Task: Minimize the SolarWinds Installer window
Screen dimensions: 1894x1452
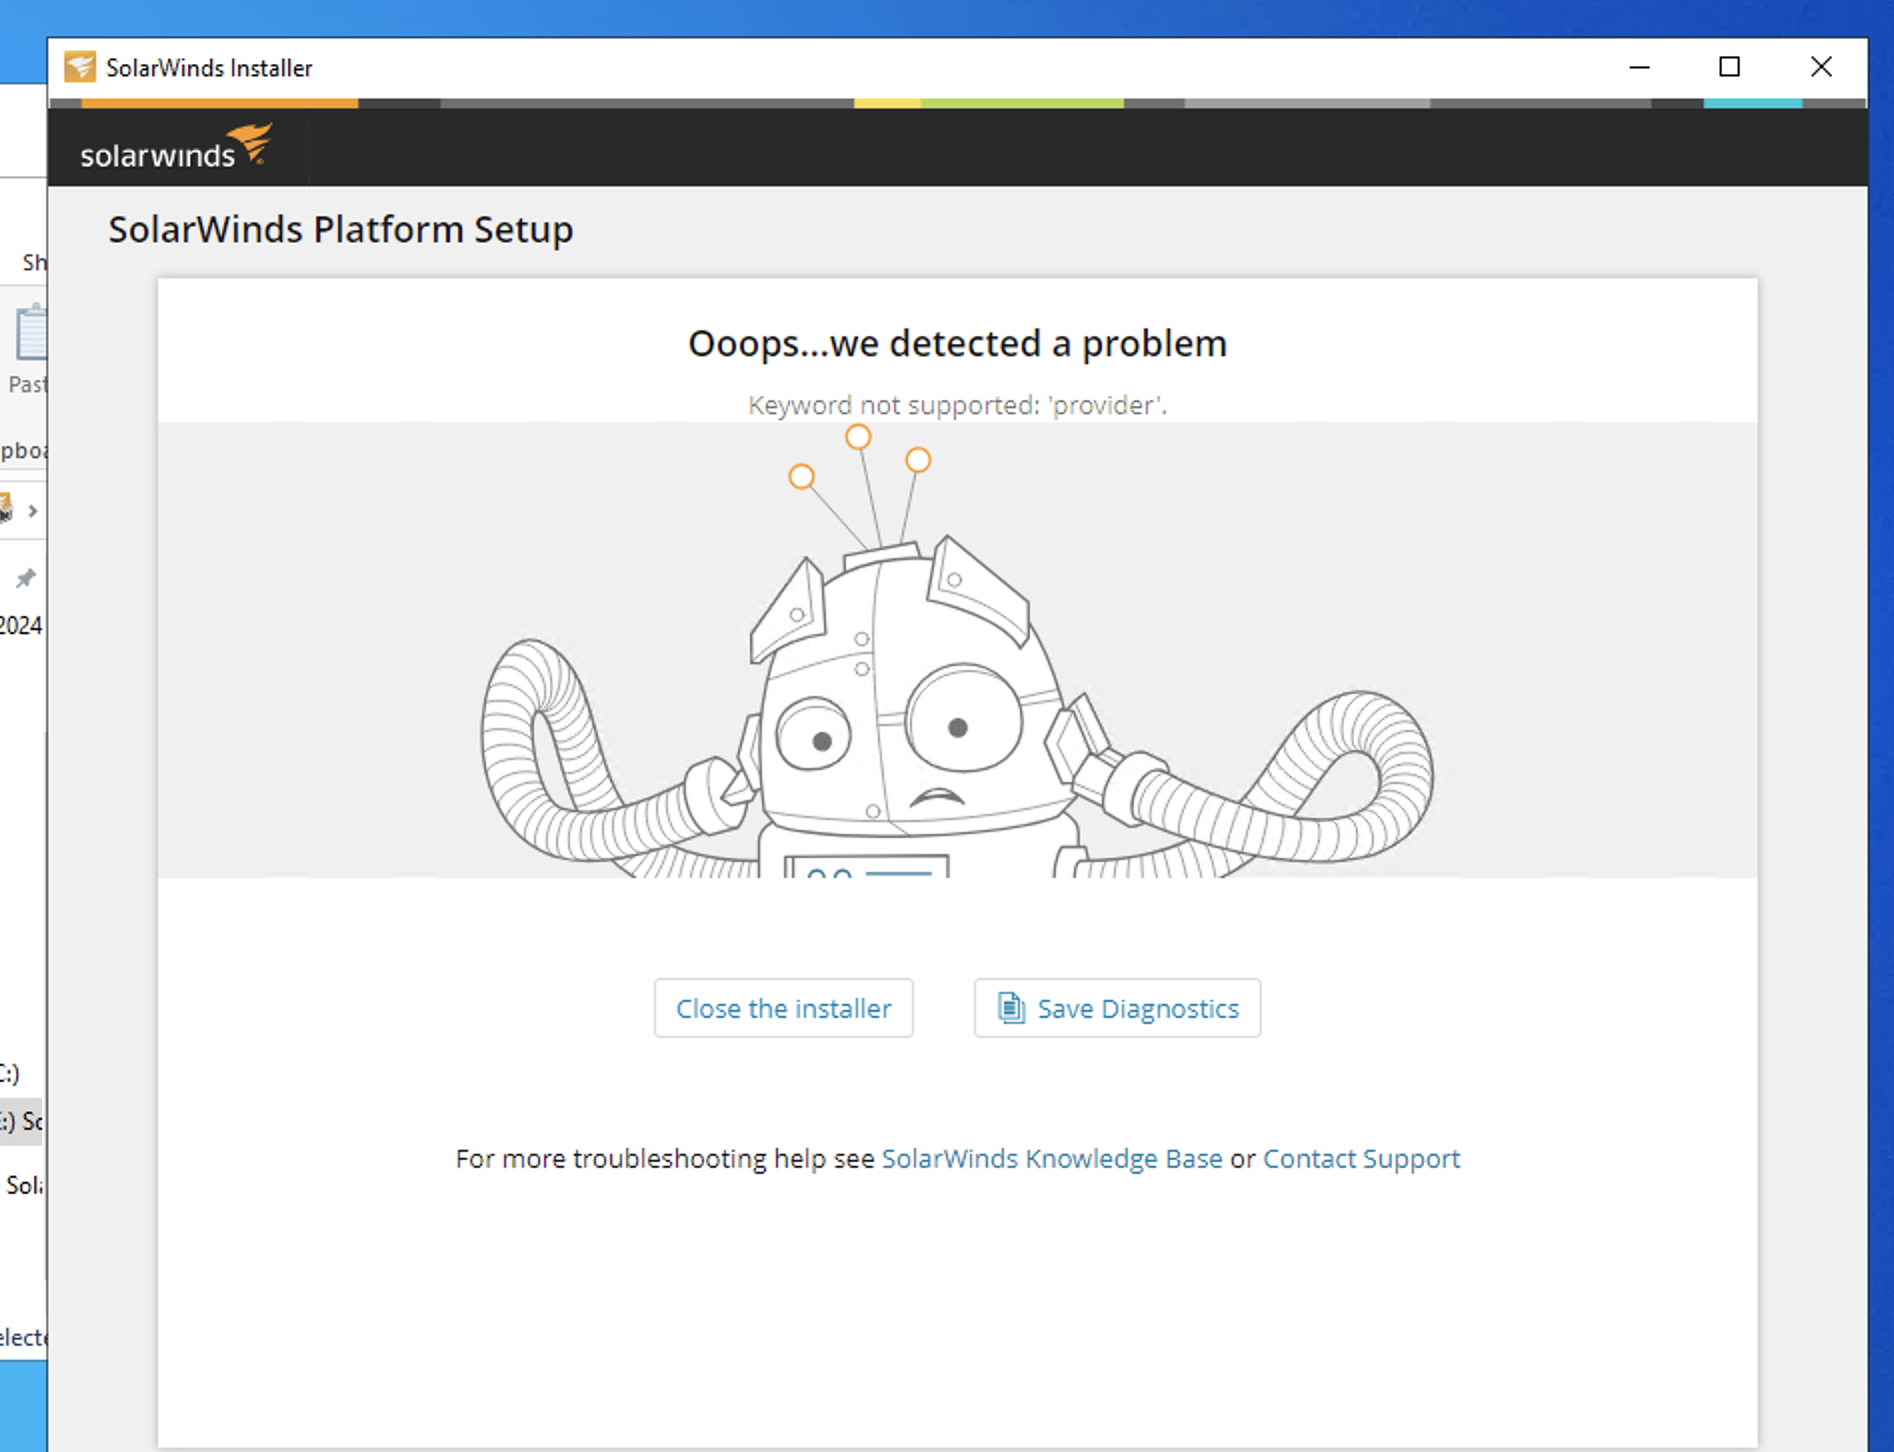Action: click(1640, 67)
